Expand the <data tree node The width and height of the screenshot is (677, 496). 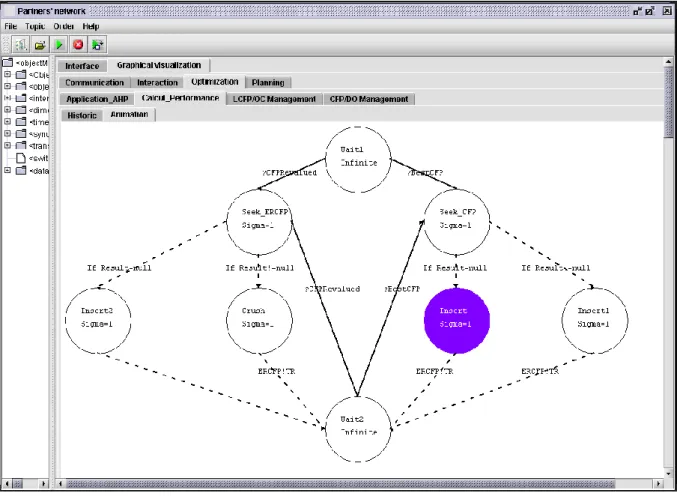tap(7, 171)
